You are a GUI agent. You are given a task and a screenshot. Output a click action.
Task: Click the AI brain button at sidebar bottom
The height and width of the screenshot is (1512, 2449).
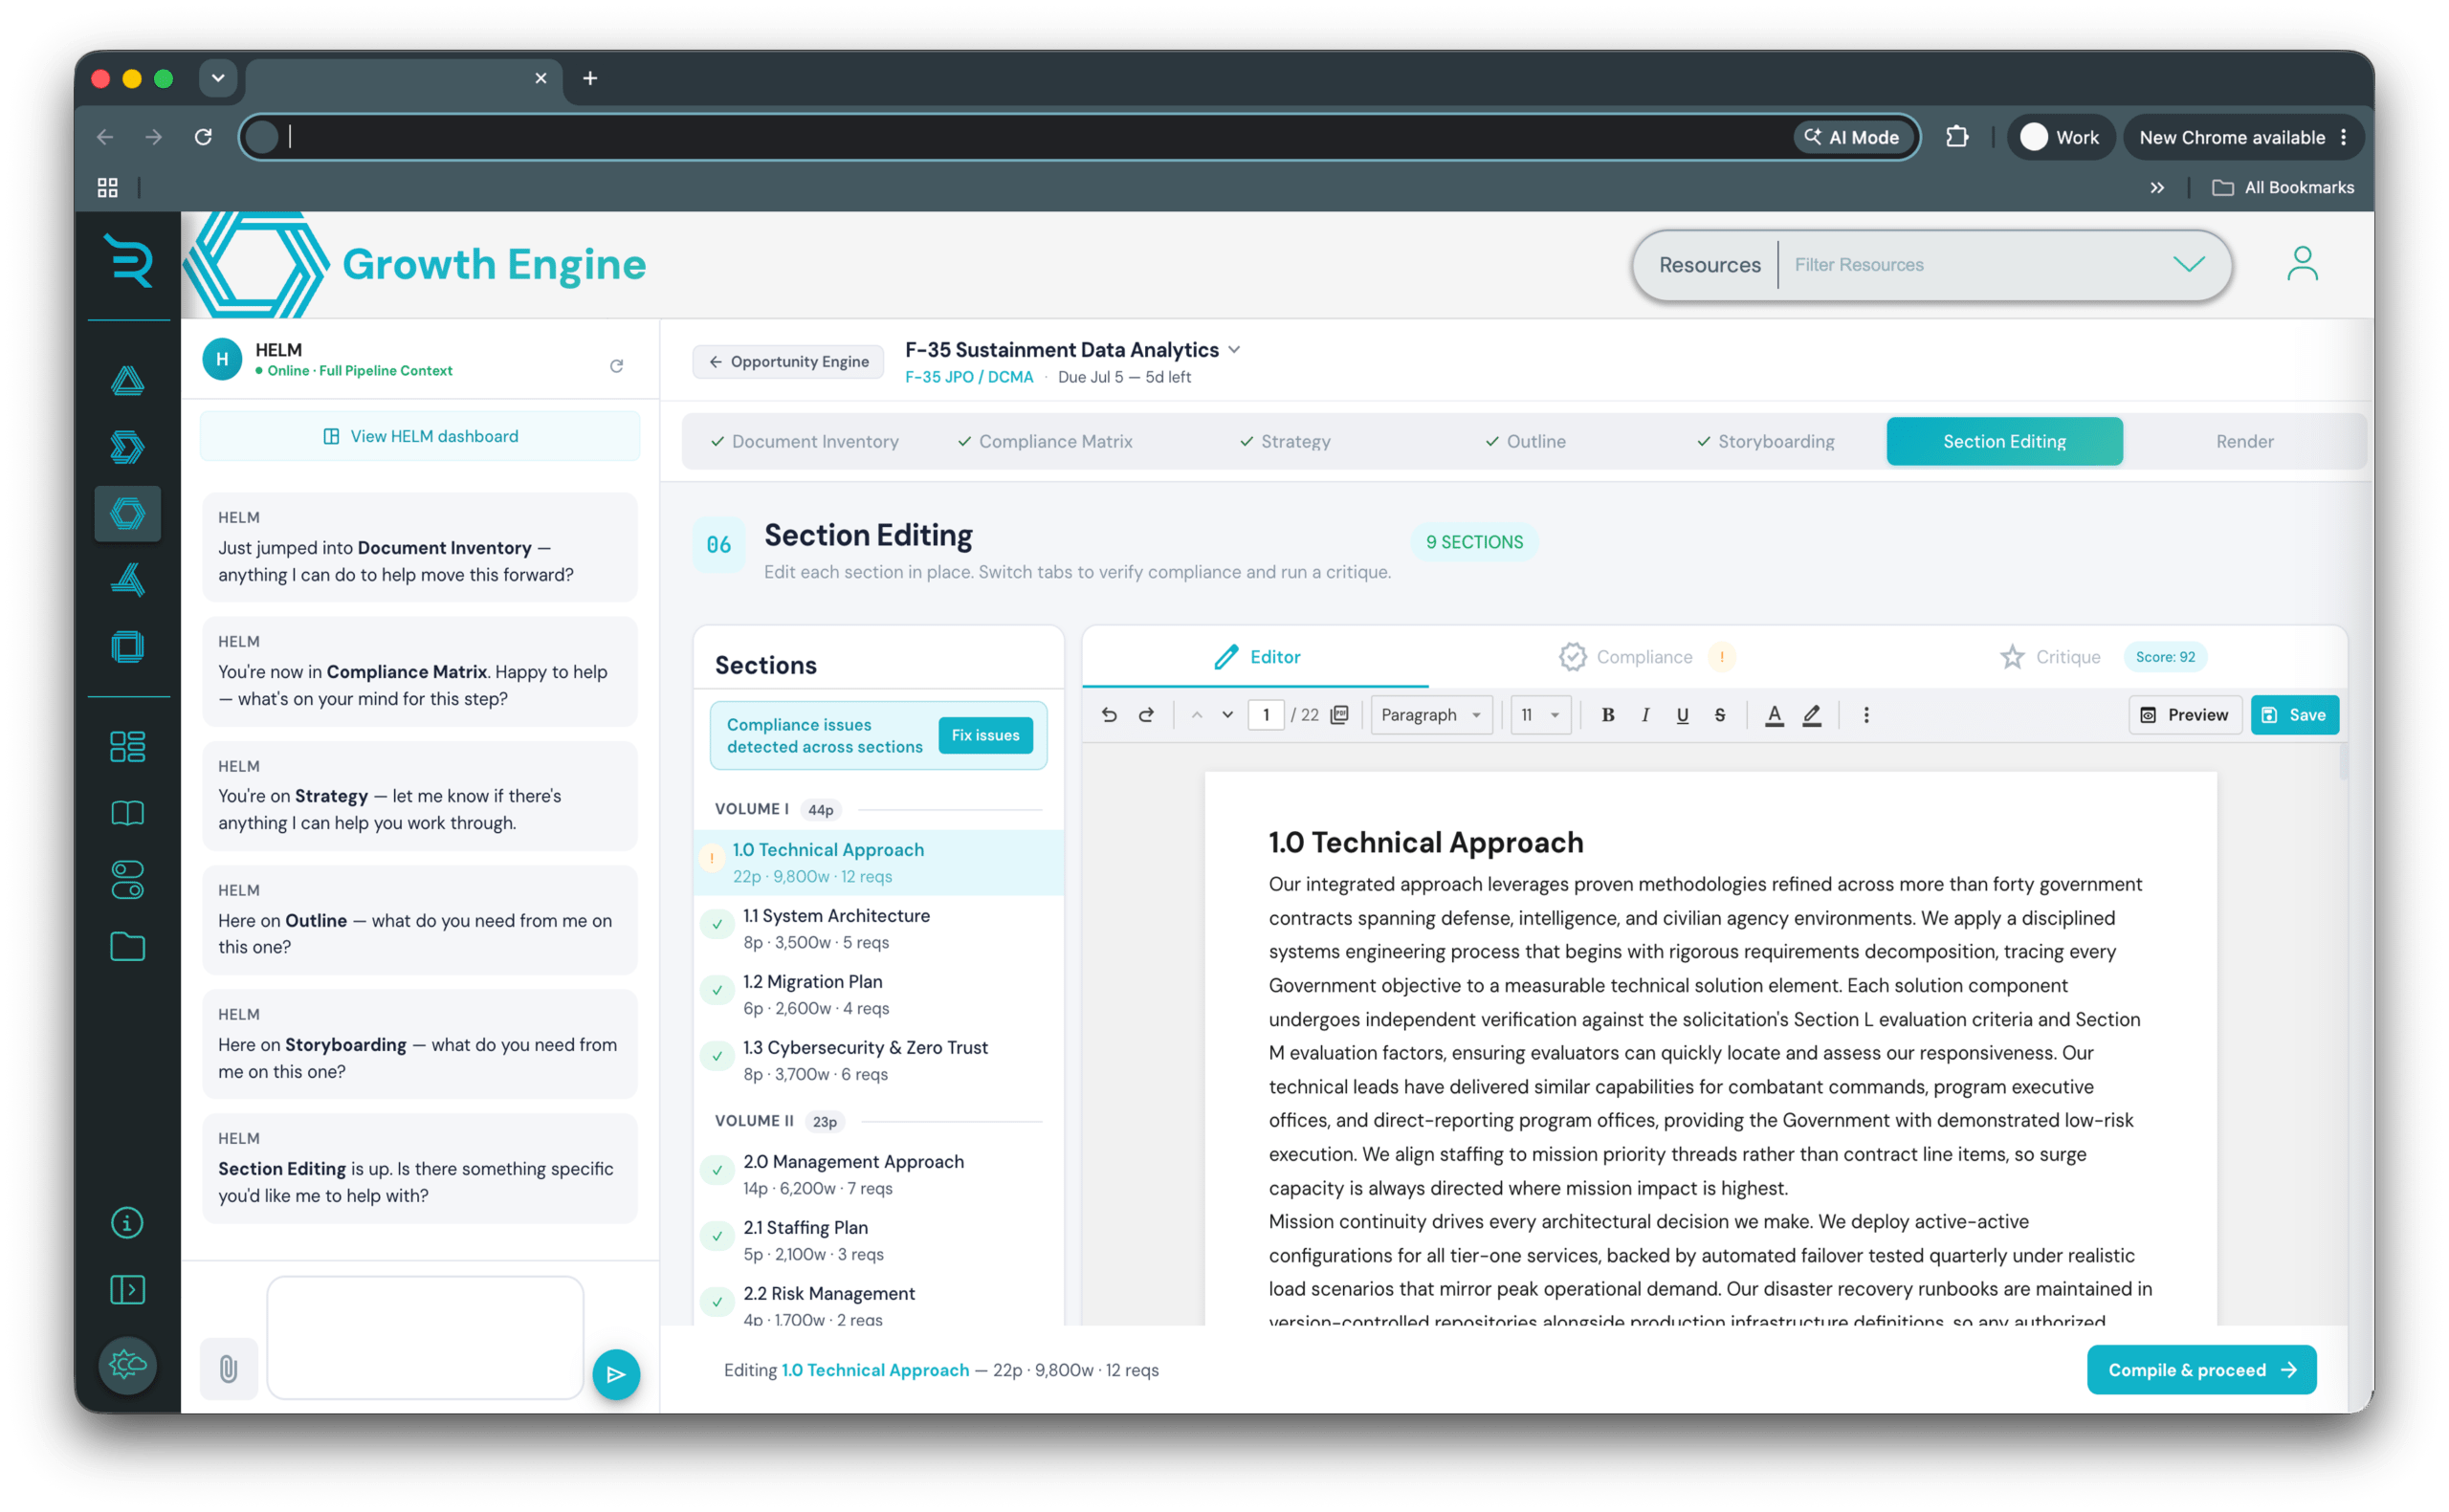click(x=127, y=1365)
